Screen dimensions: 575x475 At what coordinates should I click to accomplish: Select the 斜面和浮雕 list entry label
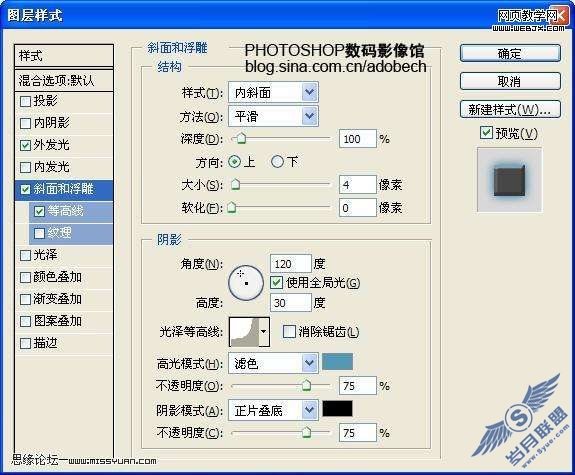coord(63,189)
